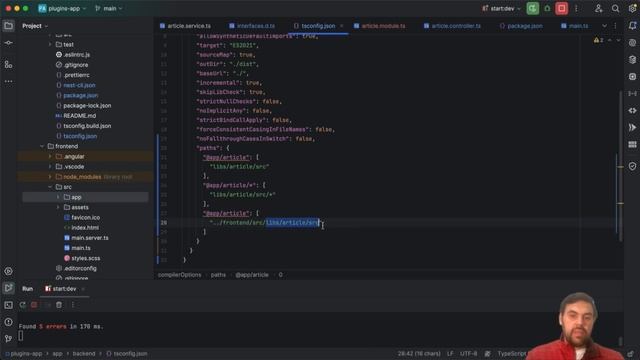Switch to article.controller.ts tab

point(452,26)
